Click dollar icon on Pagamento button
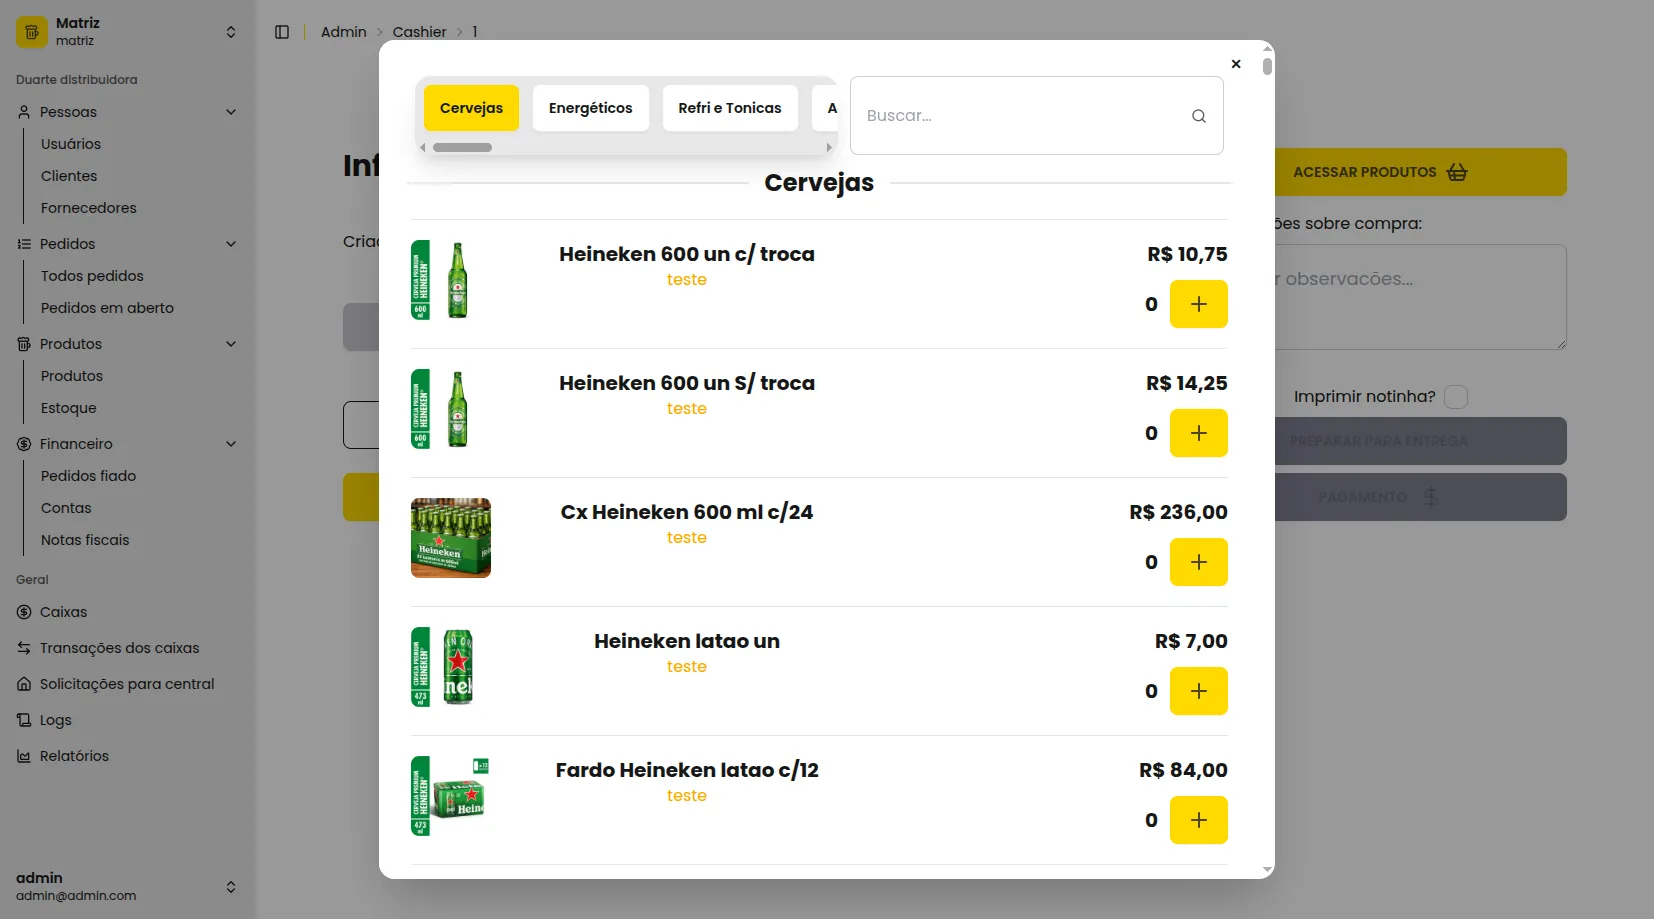The image size is (1669, 919). (x=1431, y=497)
